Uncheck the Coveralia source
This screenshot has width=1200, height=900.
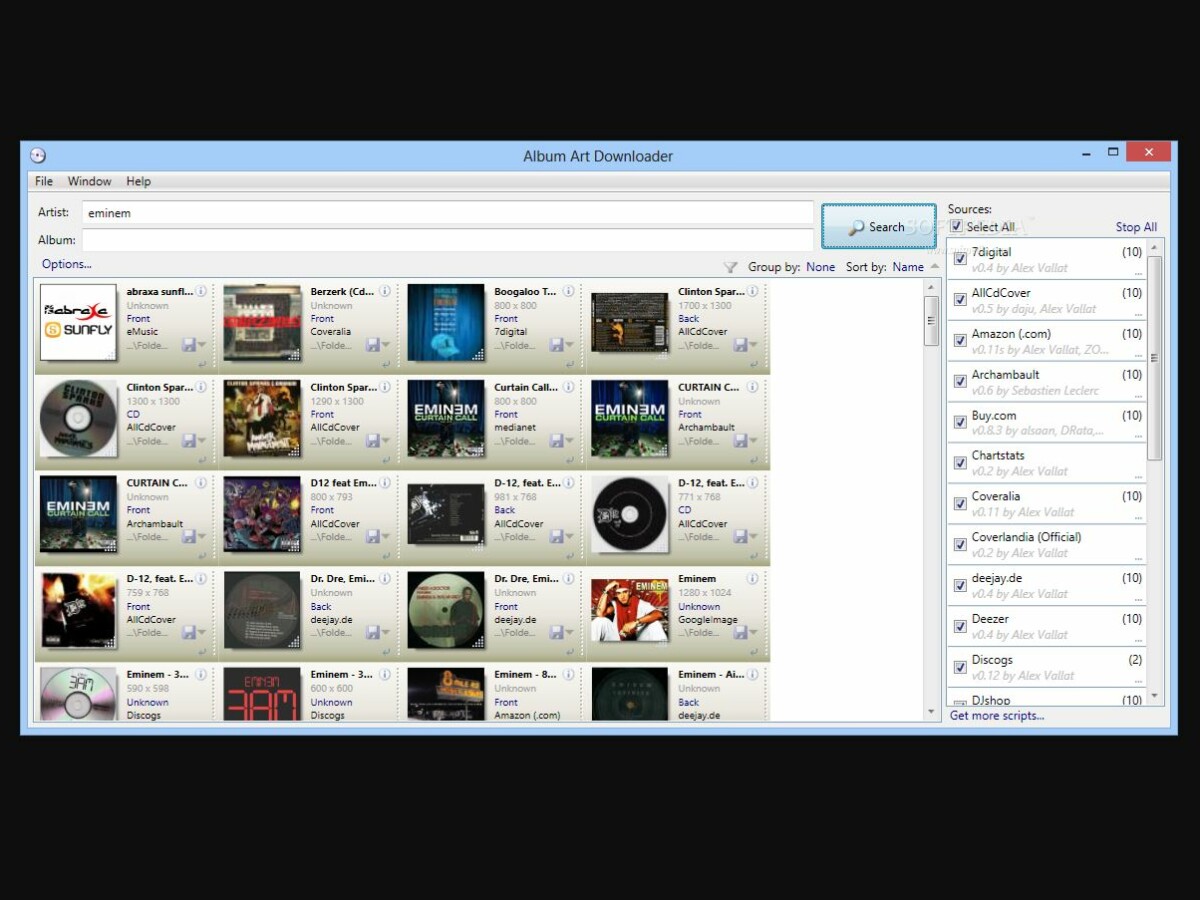tap(960, 504)
